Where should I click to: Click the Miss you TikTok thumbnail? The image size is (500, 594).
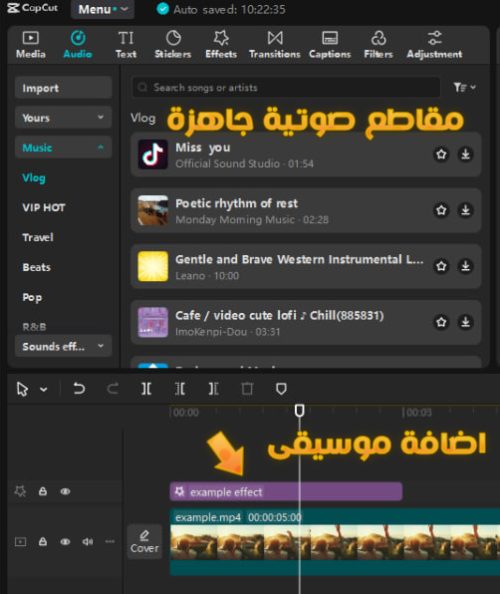pyautogui.click(x=153, y=154)
